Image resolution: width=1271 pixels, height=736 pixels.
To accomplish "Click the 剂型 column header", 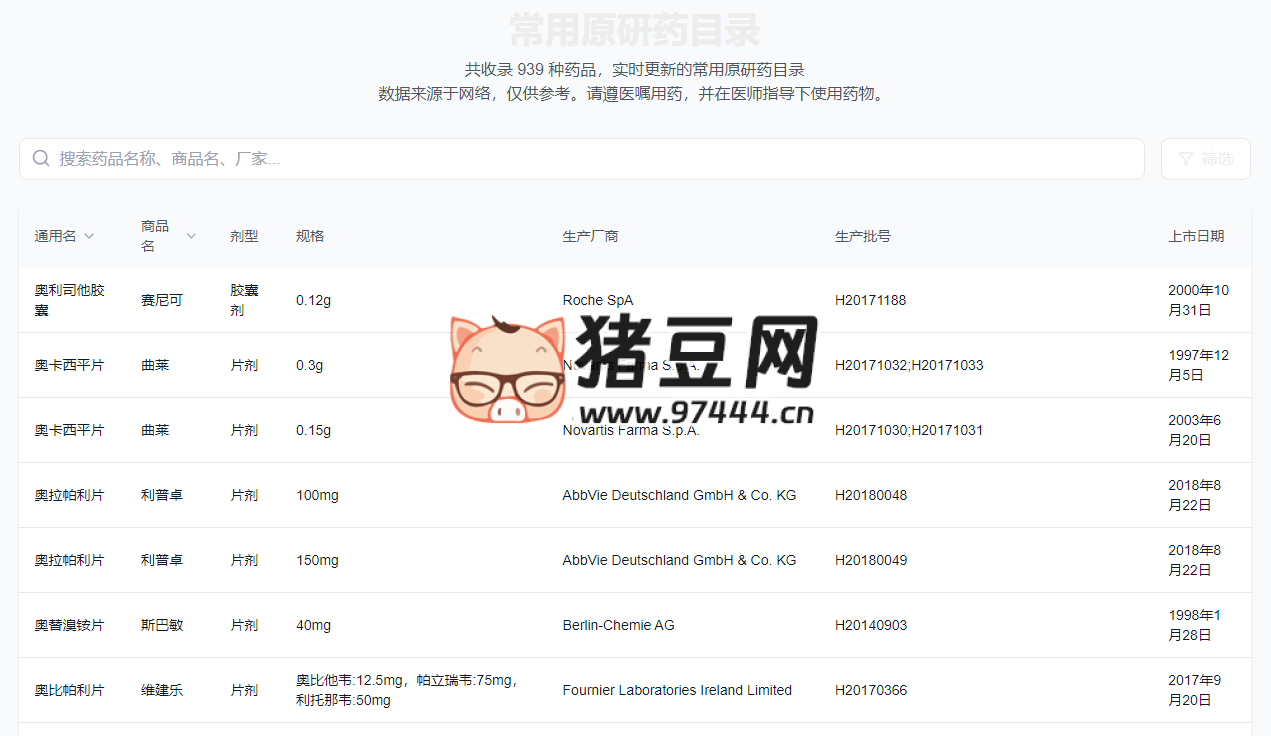I will pos(244,236).
